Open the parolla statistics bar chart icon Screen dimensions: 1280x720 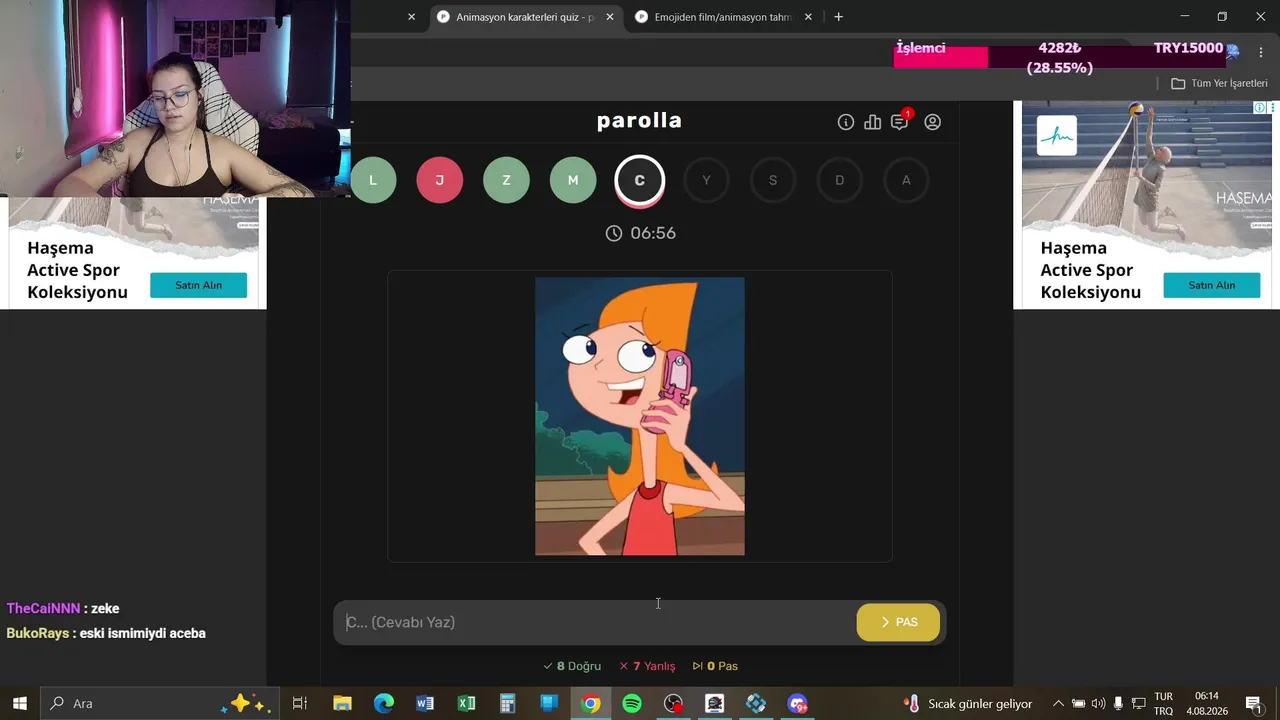[873, 122]
